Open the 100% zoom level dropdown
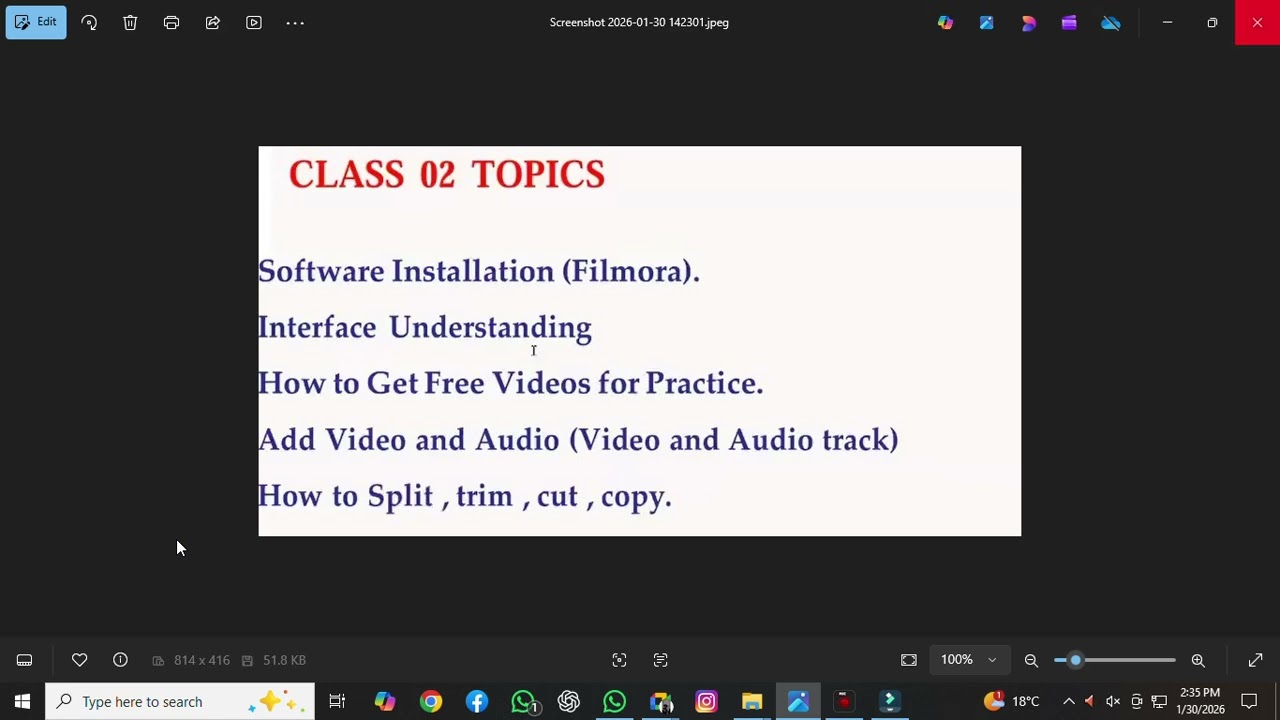This screenshot has height=720, width=1280. tap(968, 660)
